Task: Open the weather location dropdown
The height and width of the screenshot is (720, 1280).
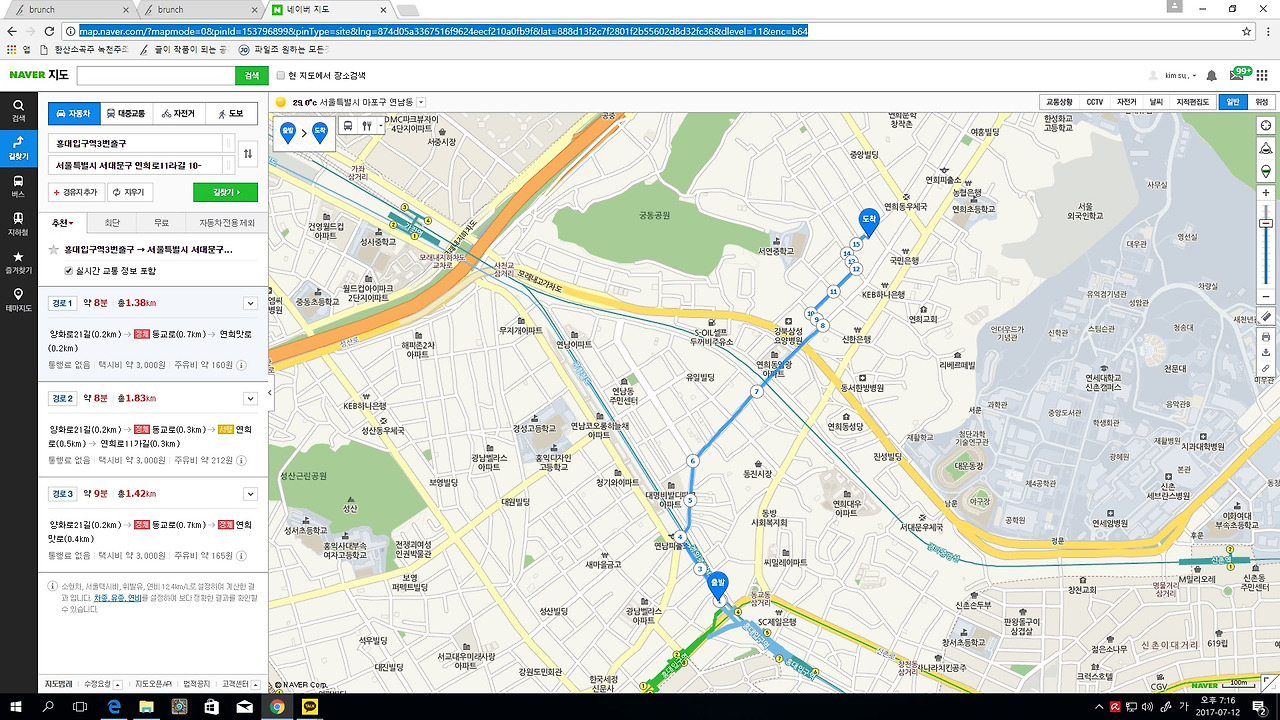Action: coord(421,102)
